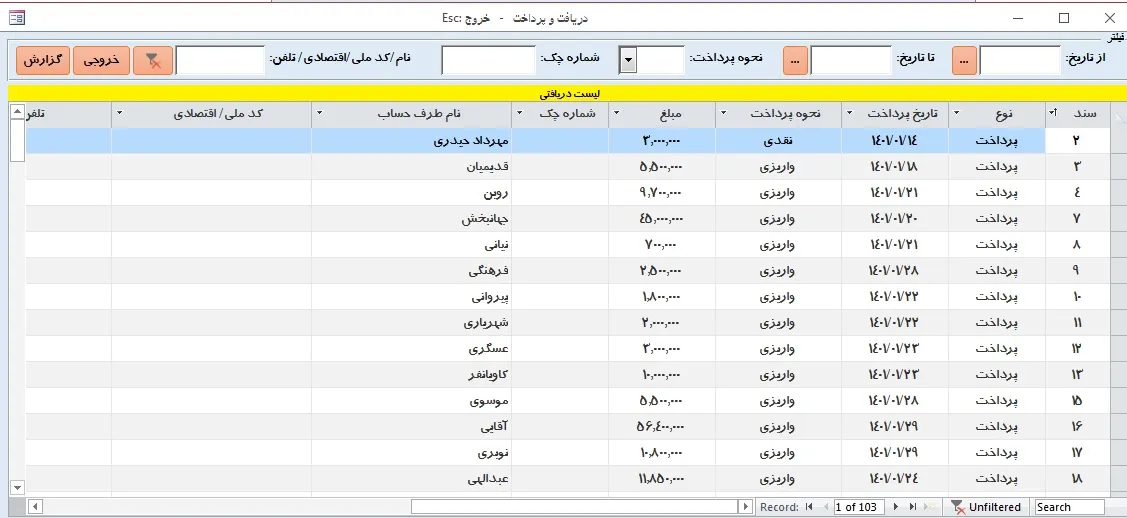This screenshot has height=518, width=1127.
Task: Click the Search box in record navigator
Action: pos(1069,507)
